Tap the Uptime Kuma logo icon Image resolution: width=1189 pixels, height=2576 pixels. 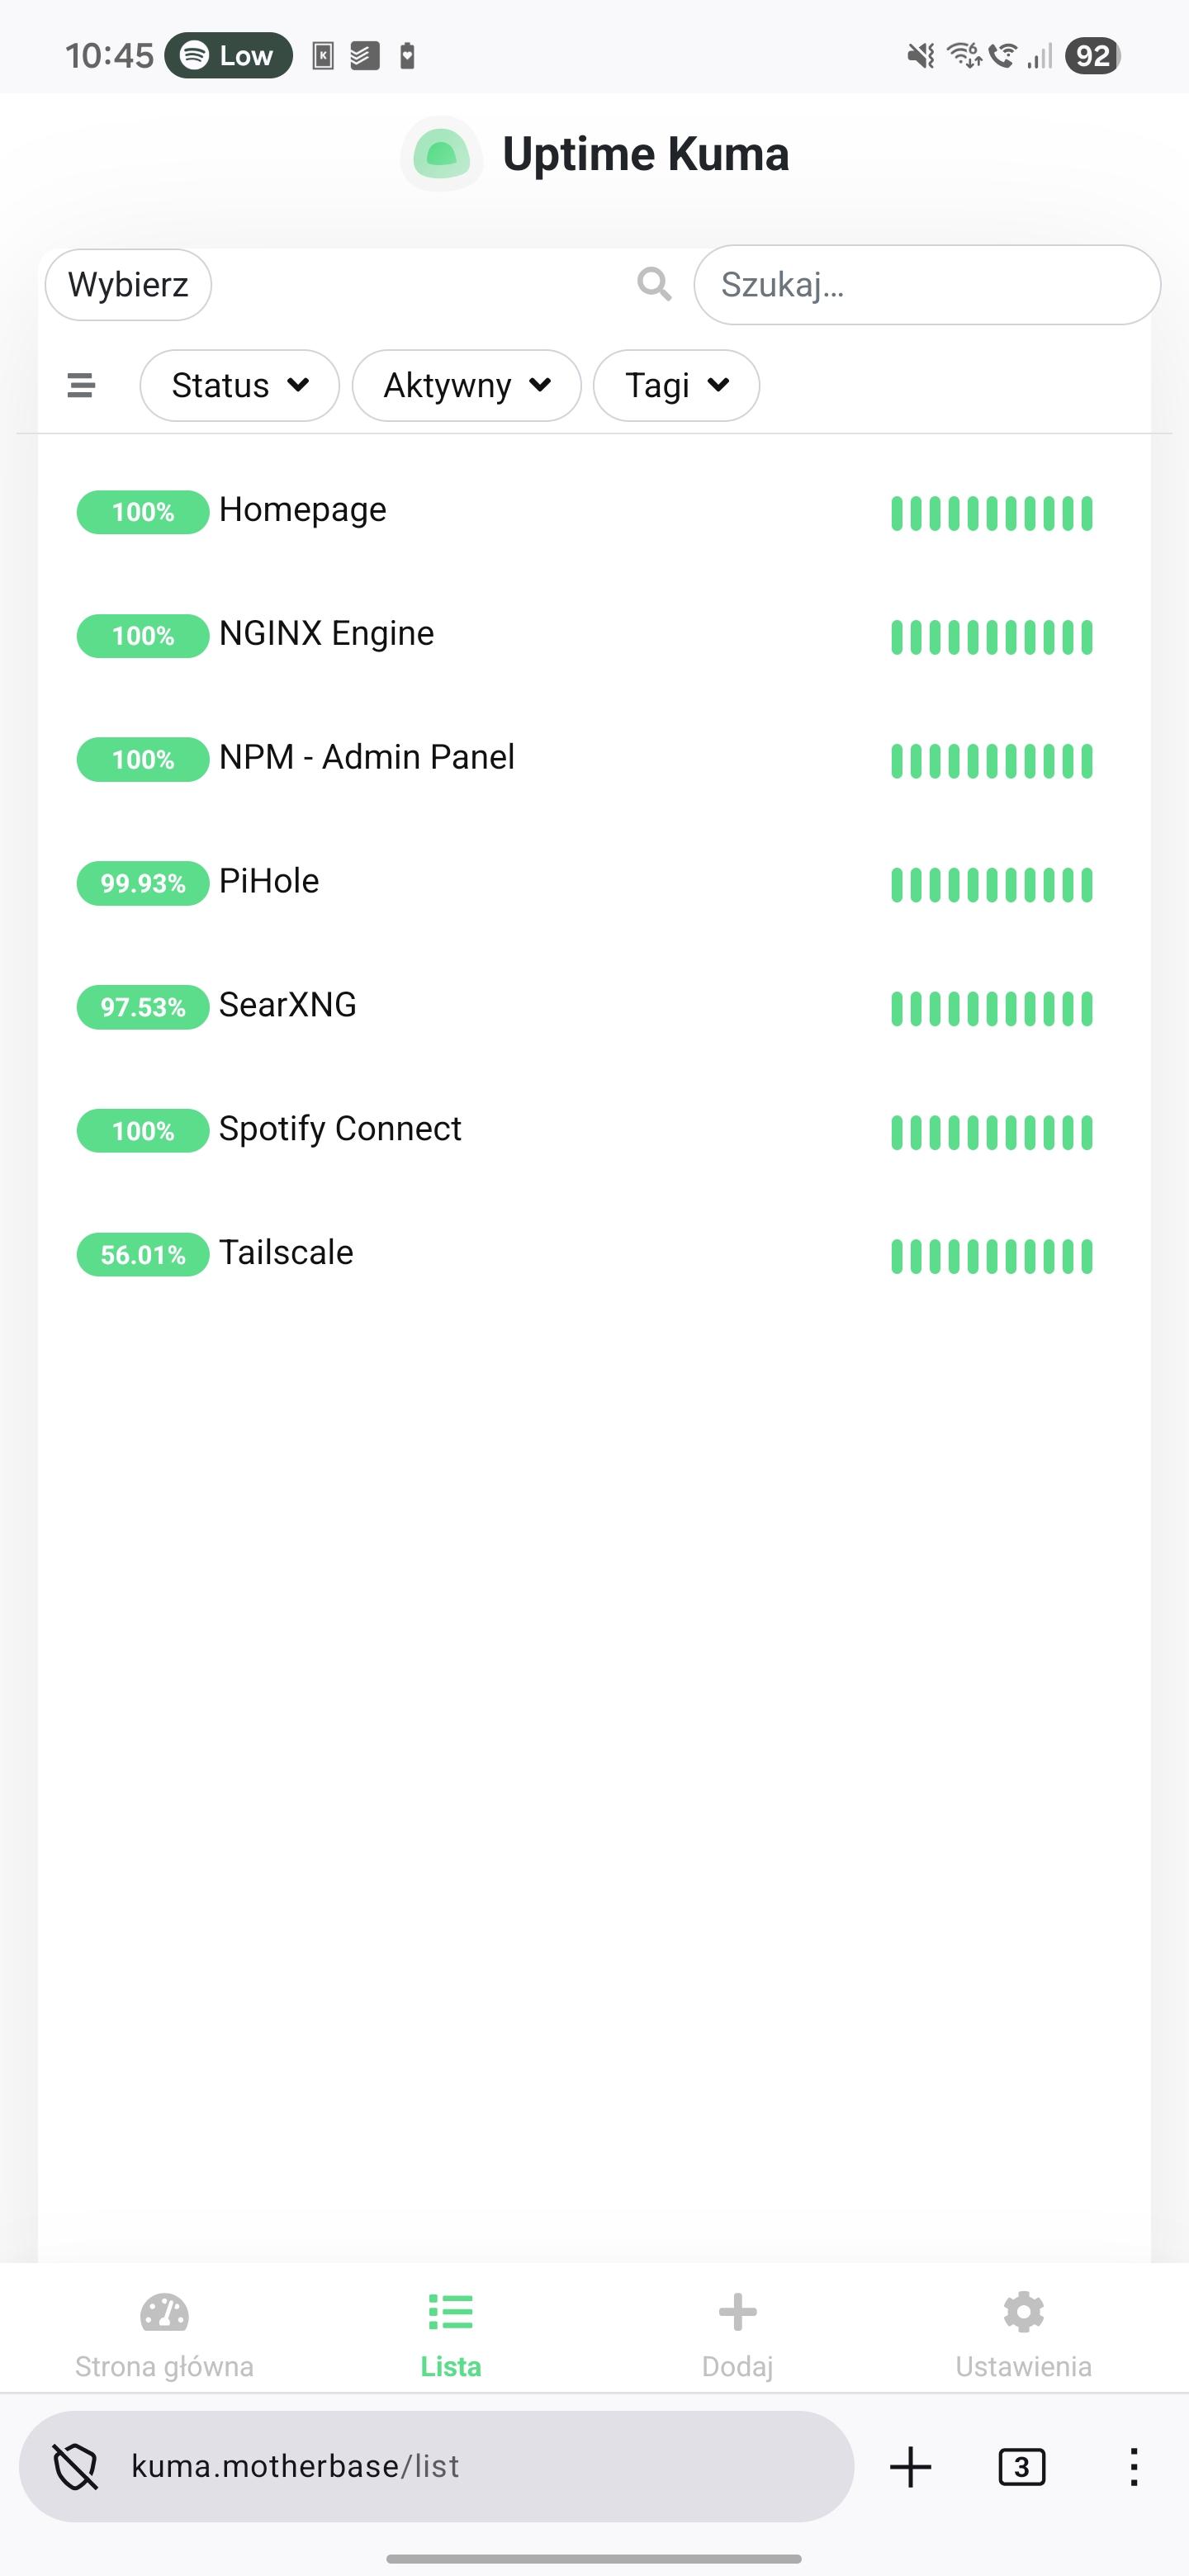441,154
